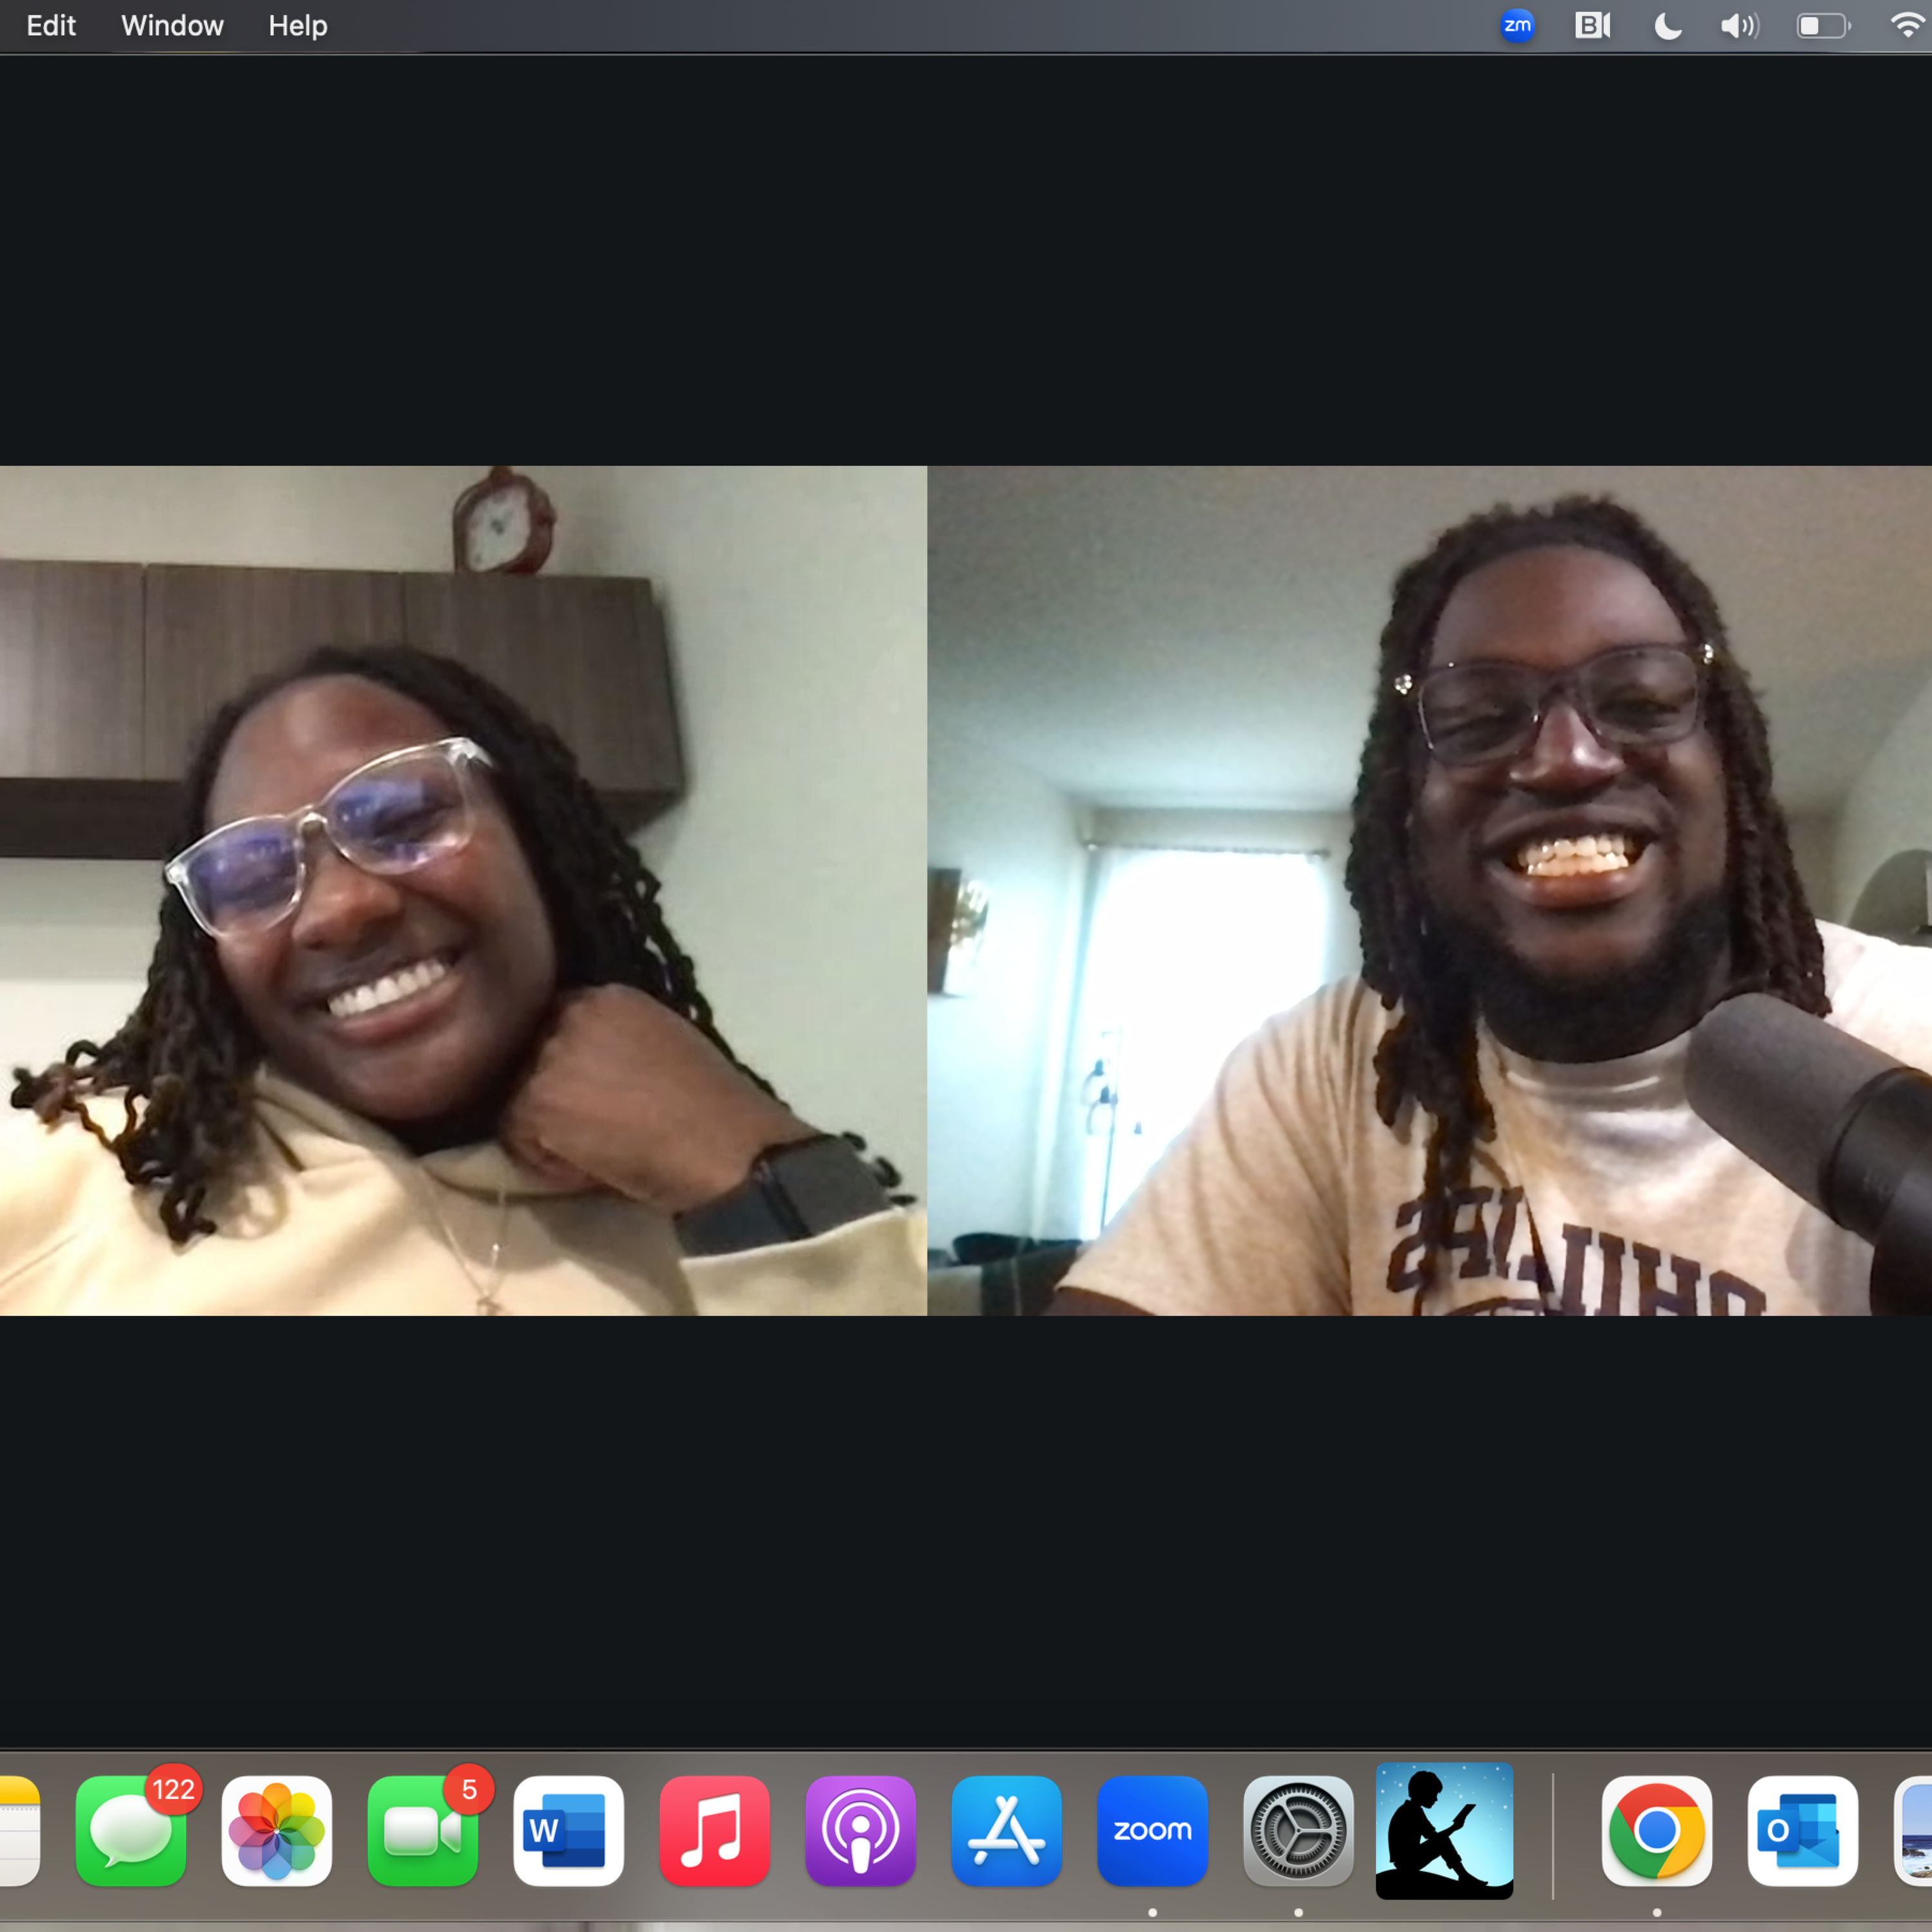
Task: Open System Preferences gear icon
Action: point(1298,1831)
